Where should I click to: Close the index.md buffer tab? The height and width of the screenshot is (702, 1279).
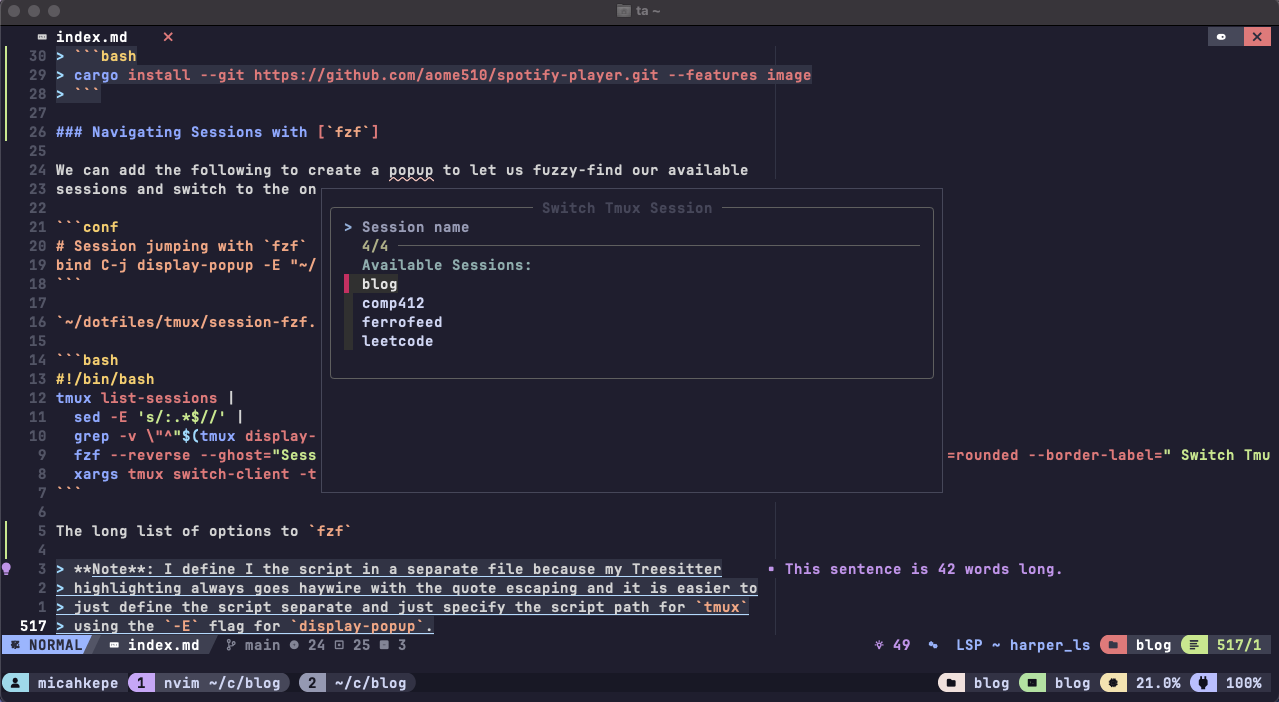click(x=168, y=37)
